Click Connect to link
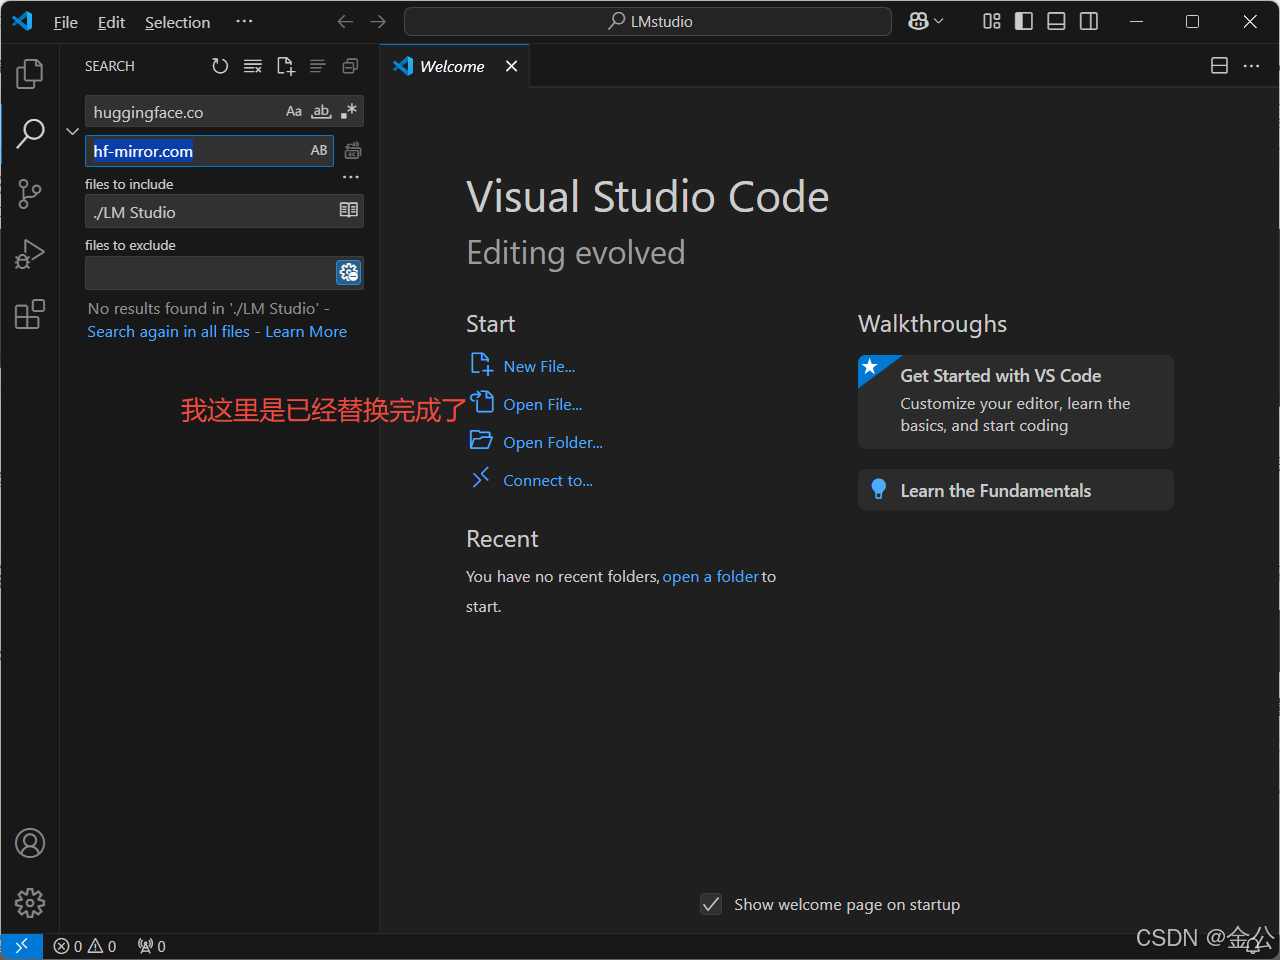The image size is (1280, 960). click(548, 481)
